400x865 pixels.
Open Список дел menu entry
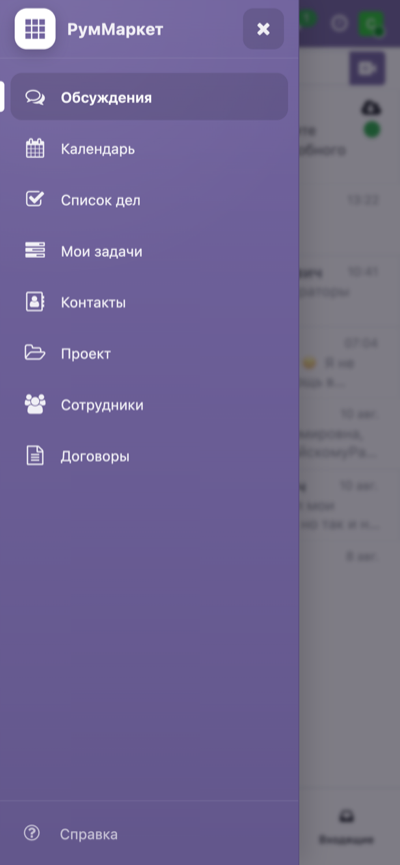[x=149, y=200]
